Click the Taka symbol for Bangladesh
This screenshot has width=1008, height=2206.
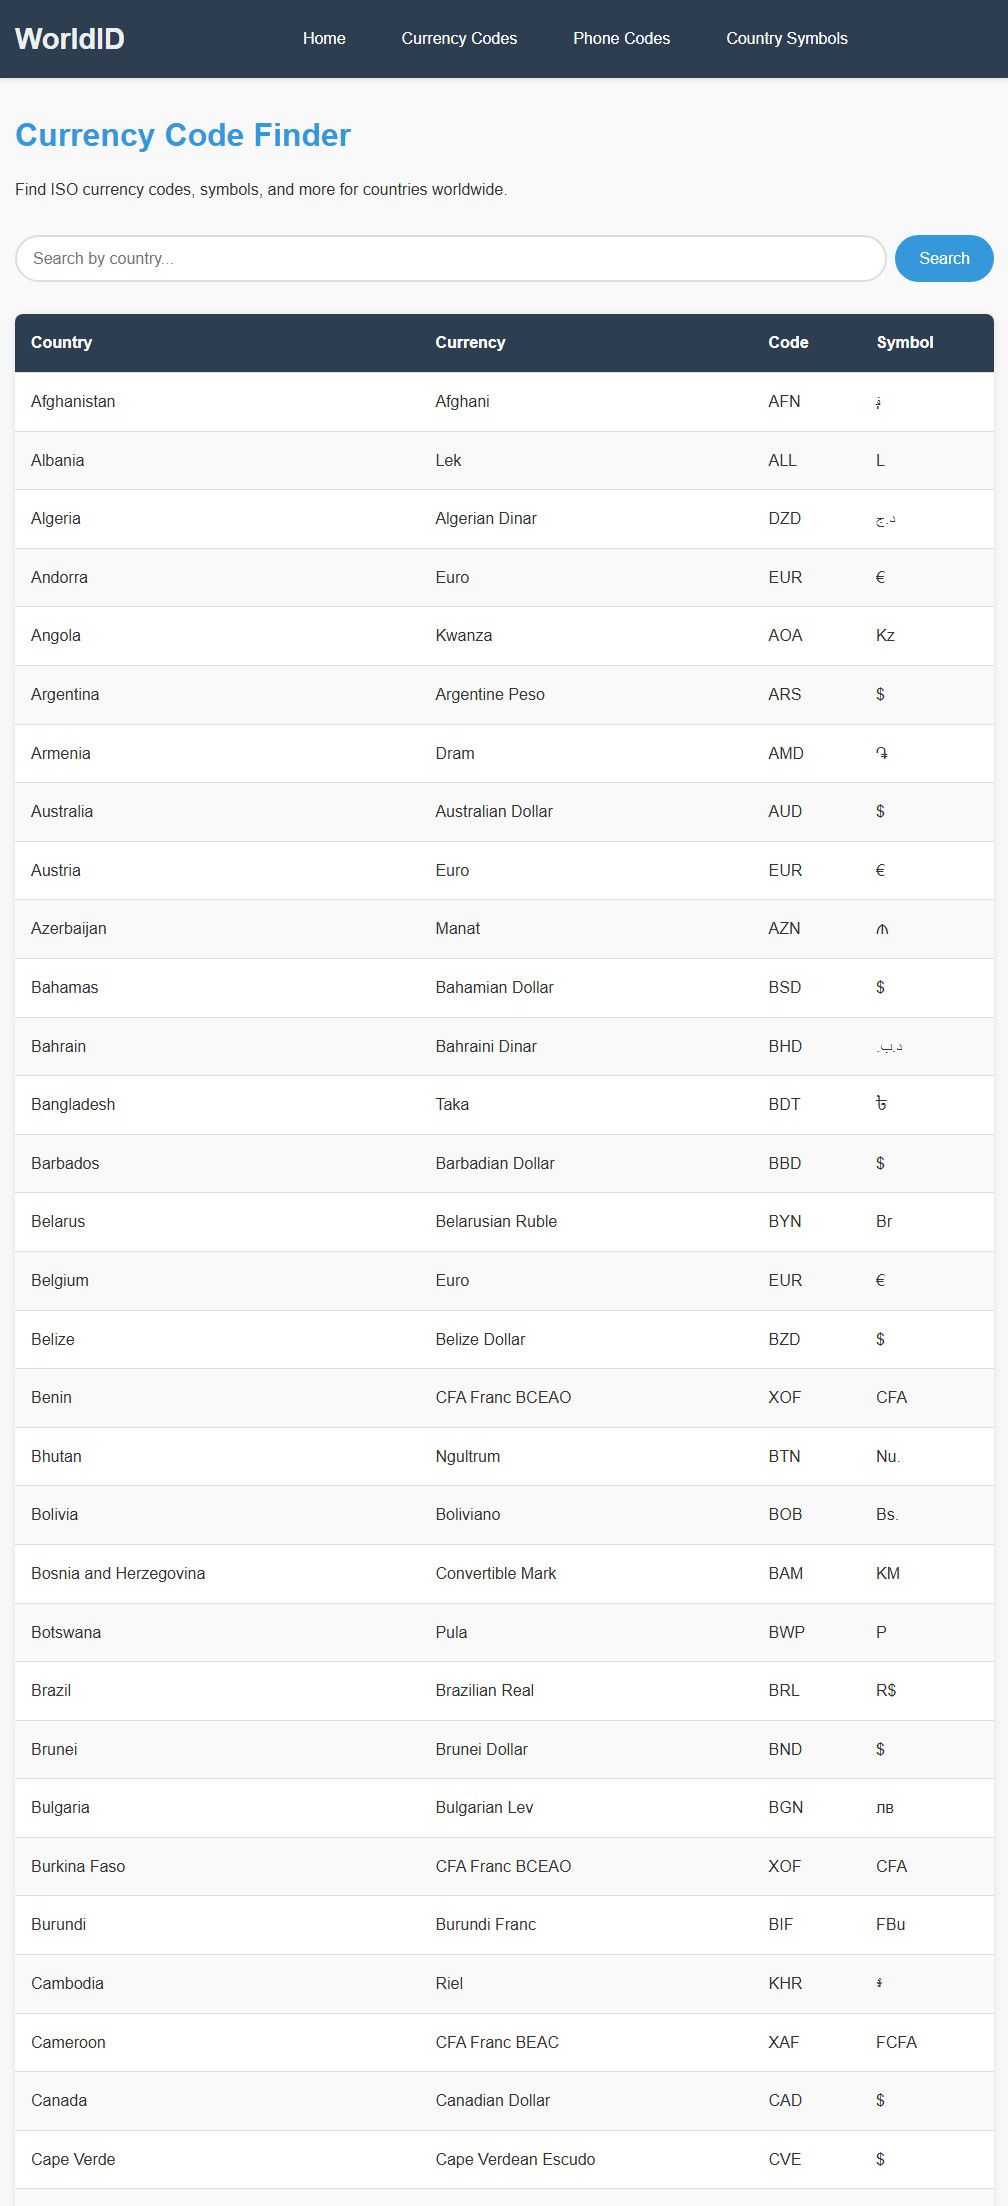pos(881,1104)
